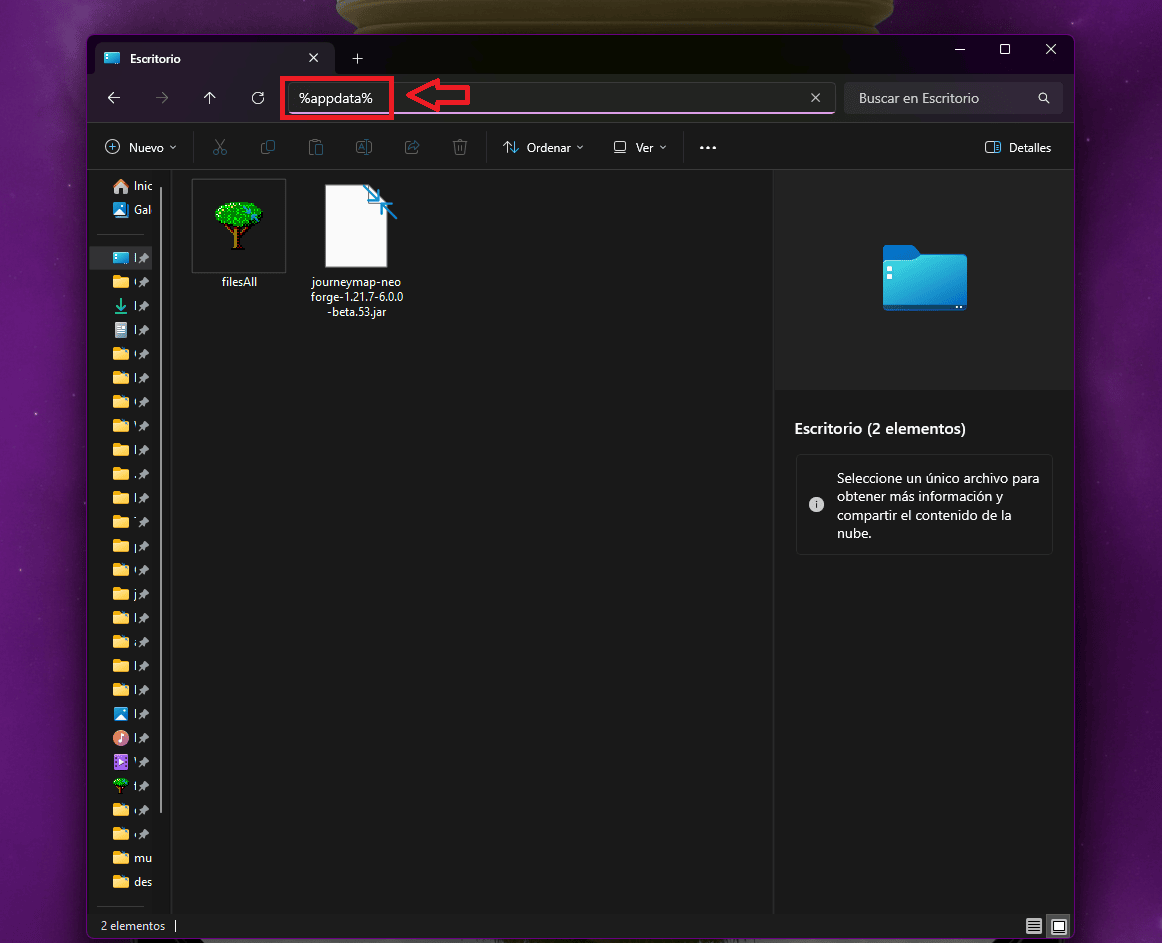This screenshot has width=1162, height=943.
Task: Clear the address bar with X button
Action: click(x=815, y=98)
